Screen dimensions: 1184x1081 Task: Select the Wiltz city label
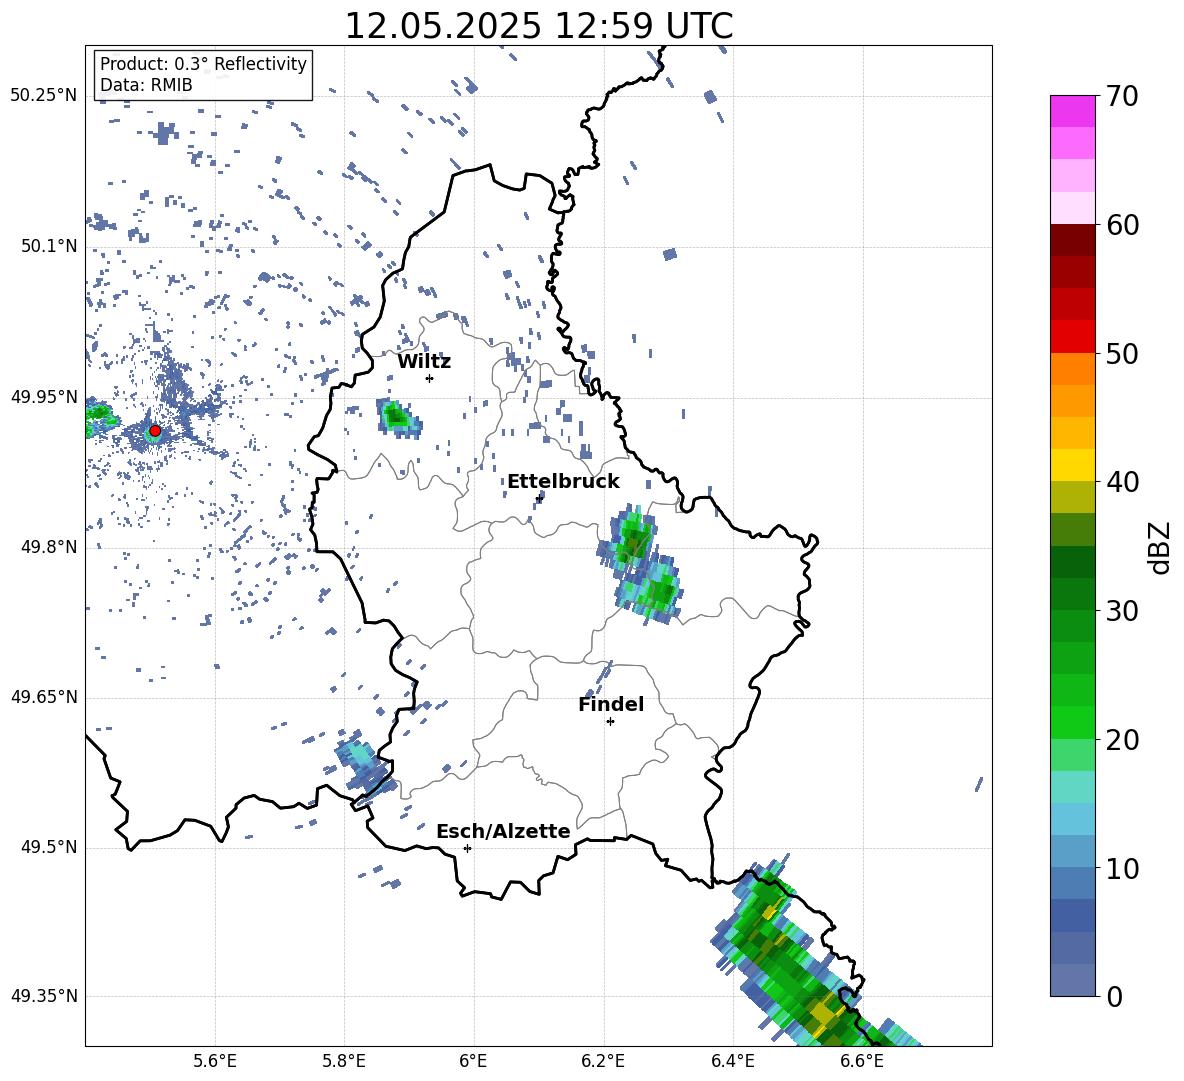424,362
